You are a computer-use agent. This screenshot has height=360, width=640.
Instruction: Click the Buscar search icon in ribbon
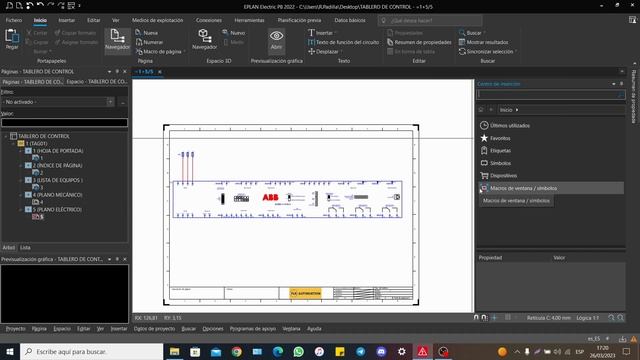click(x=462, y=33)
